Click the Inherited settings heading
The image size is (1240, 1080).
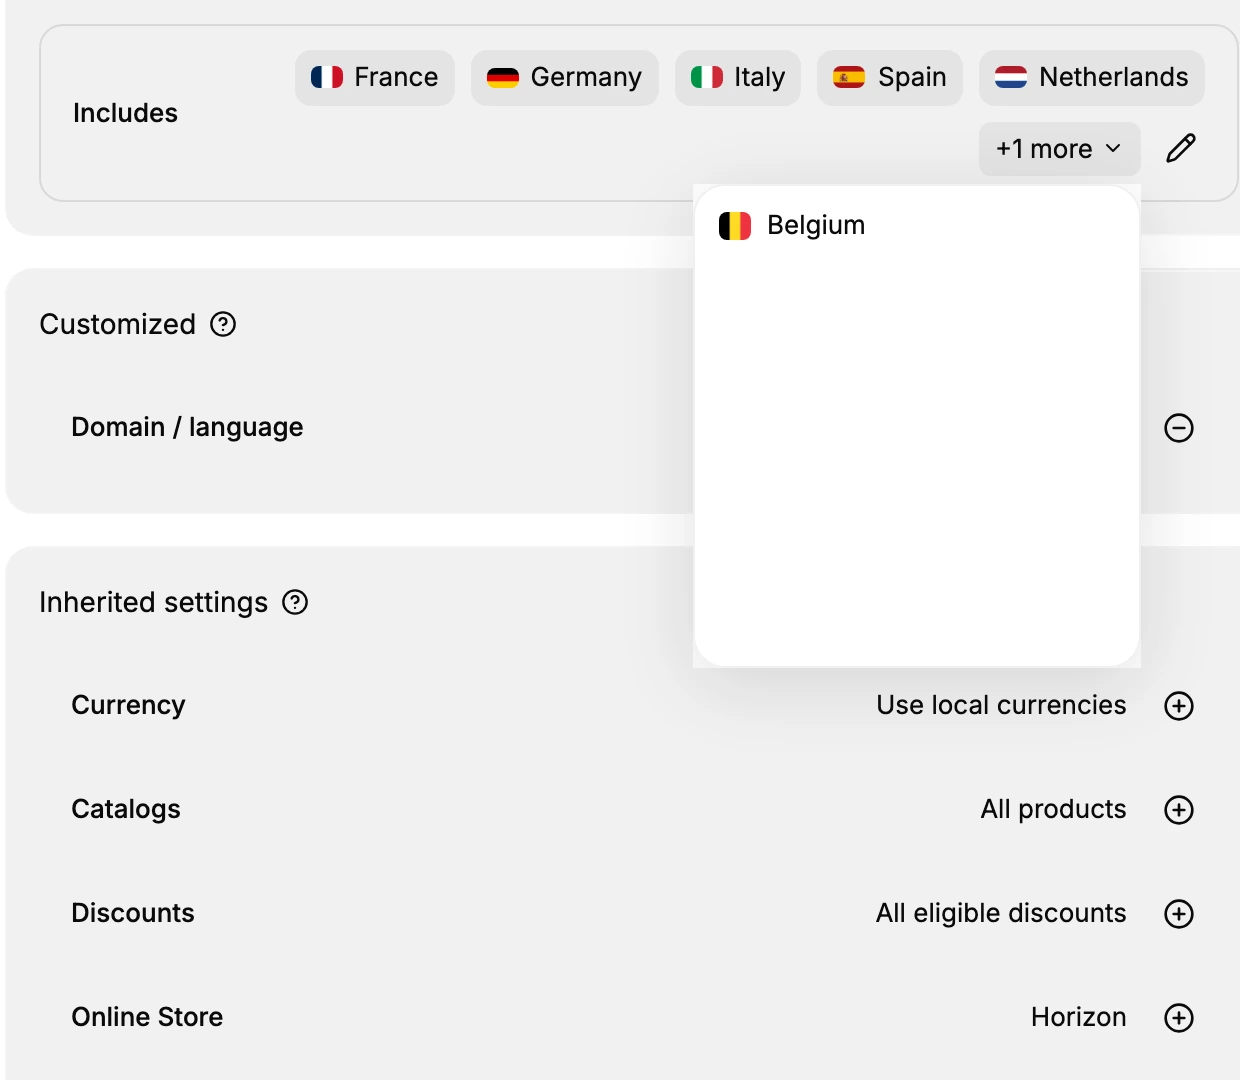coord(153,602)
